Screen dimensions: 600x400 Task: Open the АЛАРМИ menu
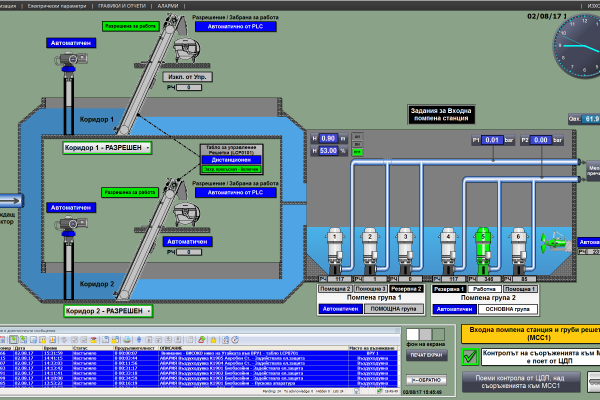(x=168, y=6)
